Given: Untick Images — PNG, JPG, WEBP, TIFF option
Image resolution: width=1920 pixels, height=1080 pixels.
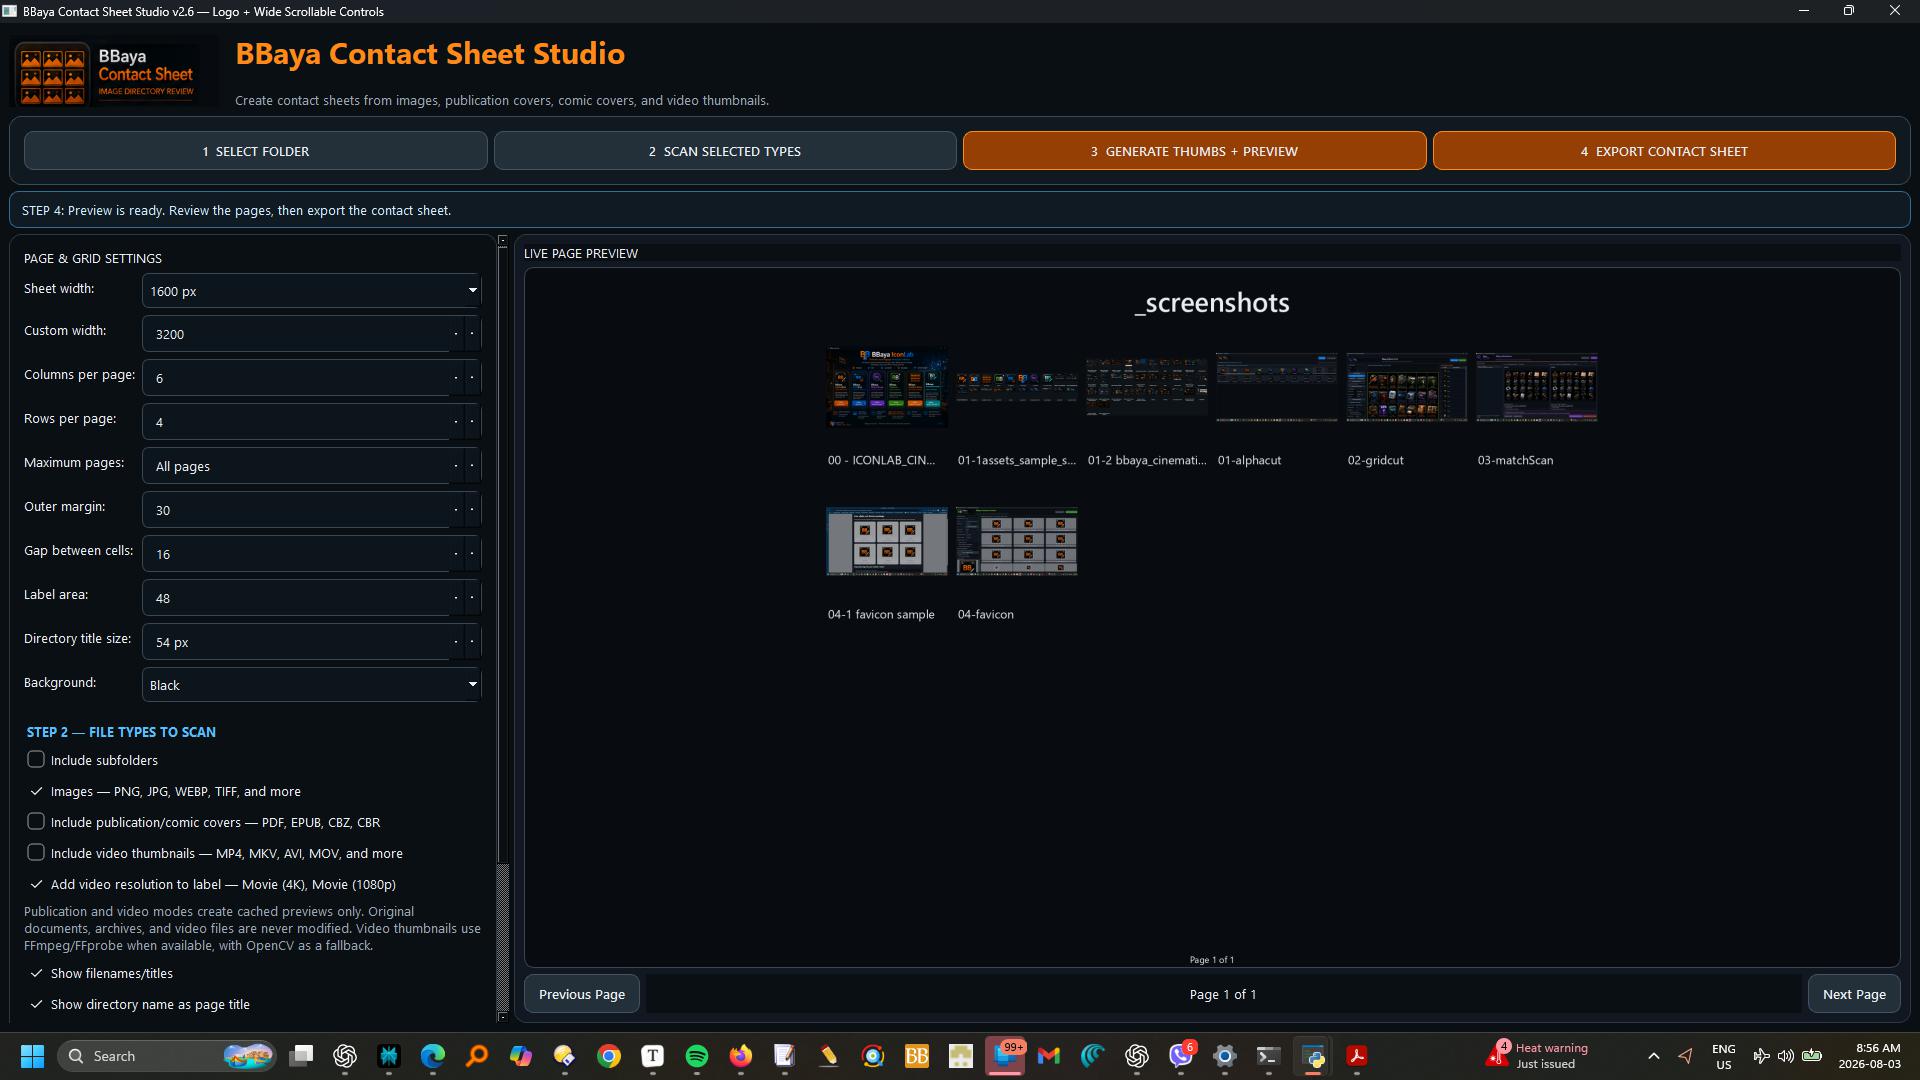Looking at the screenshot, I should coord(36,791).
